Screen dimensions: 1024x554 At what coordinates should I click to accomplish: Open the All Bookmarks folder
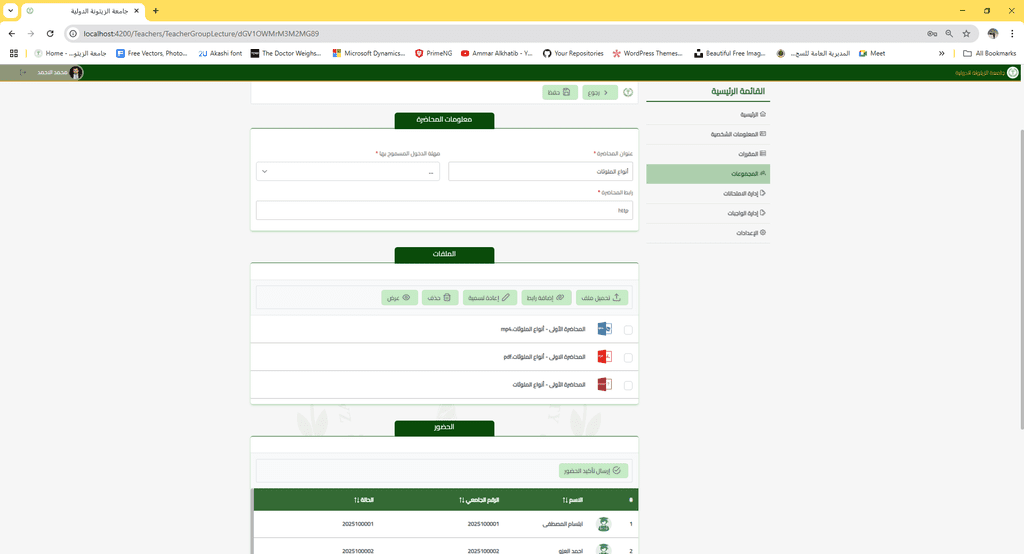coord(989,54)
